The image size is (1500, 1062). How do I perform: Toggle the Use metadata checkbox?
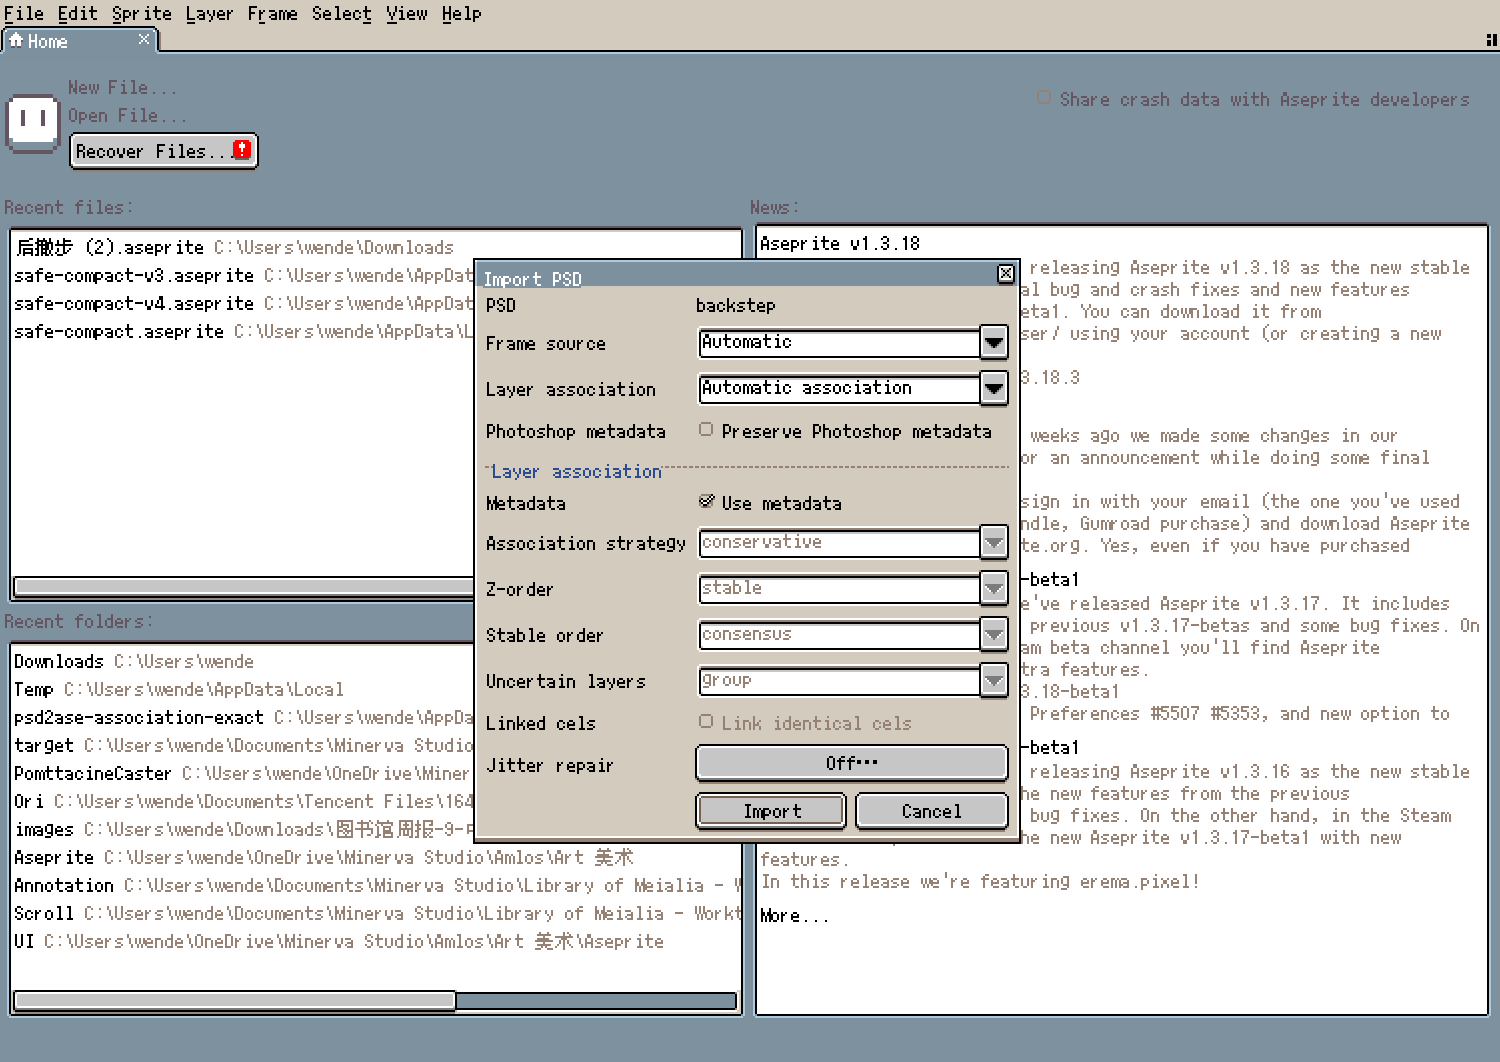pos(706,501)
